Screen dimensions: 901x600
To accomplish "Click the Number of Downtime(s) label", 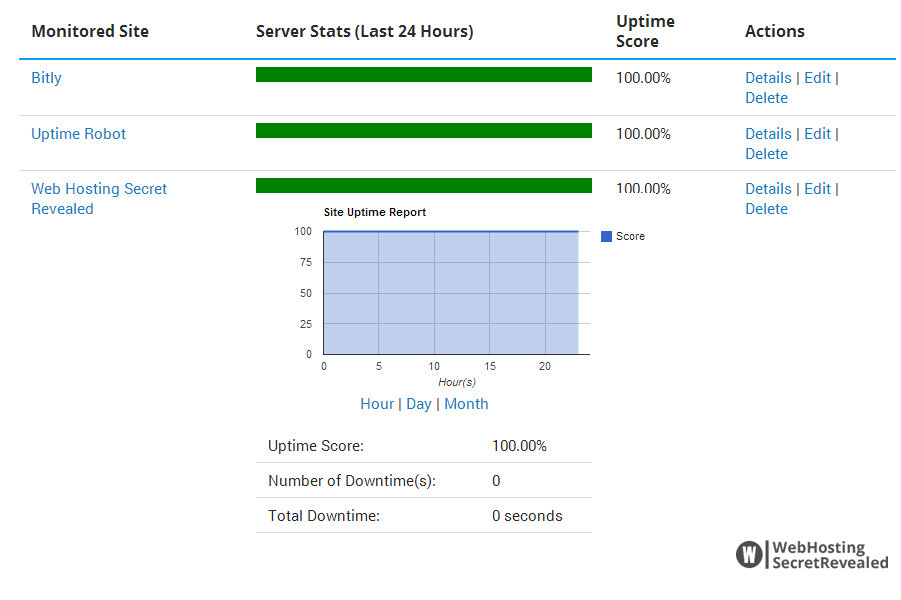I will click(x=352, y=481).
